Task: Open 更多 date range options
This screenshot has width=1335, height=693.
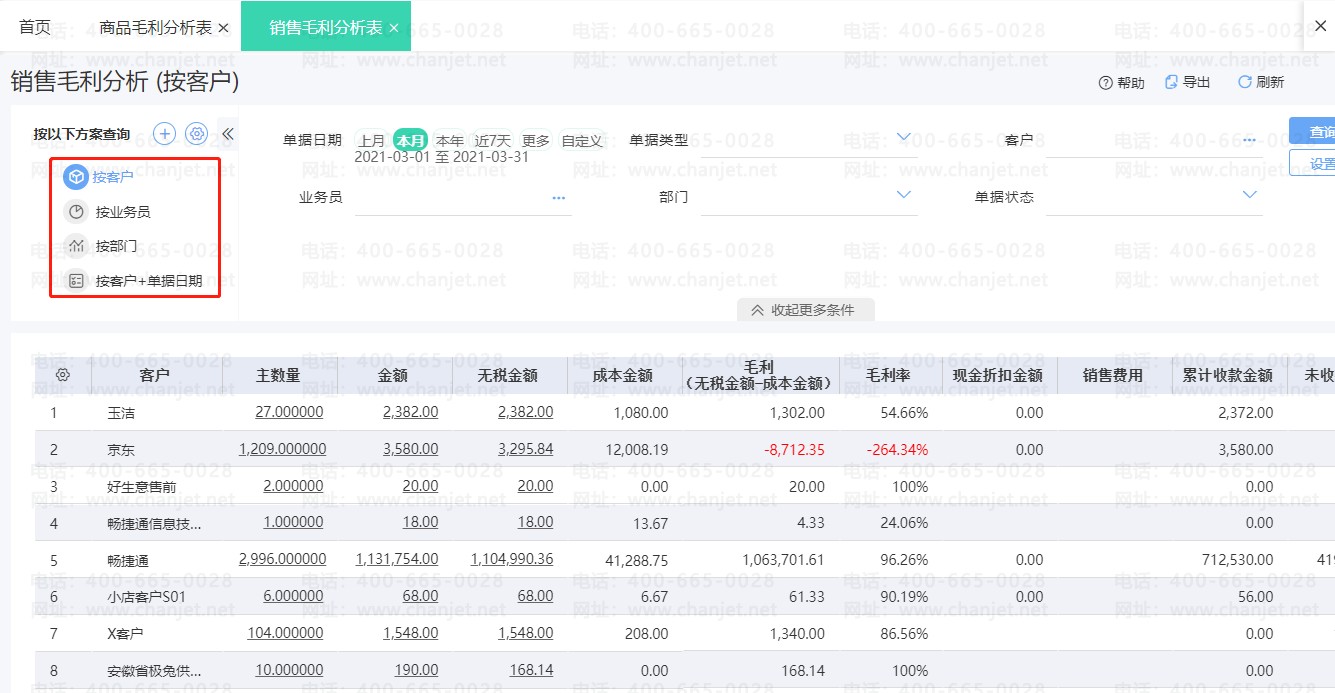Action: (536, 141)
